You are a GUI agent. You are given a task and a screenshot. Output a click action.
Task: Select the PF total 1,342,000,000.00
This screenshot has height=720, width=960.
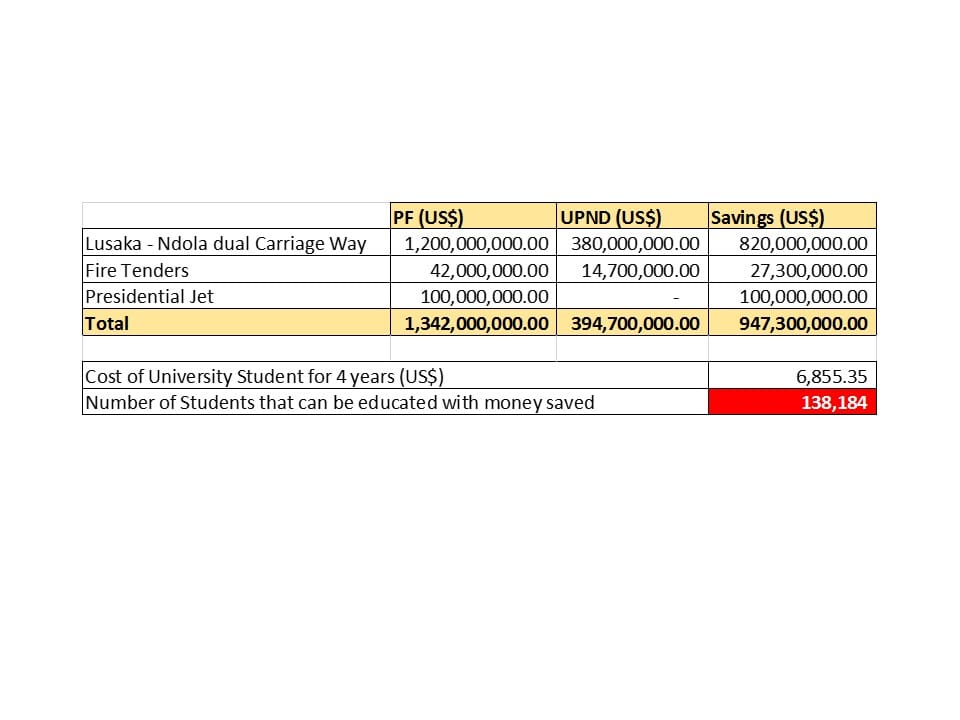click(x=473, y=323)
